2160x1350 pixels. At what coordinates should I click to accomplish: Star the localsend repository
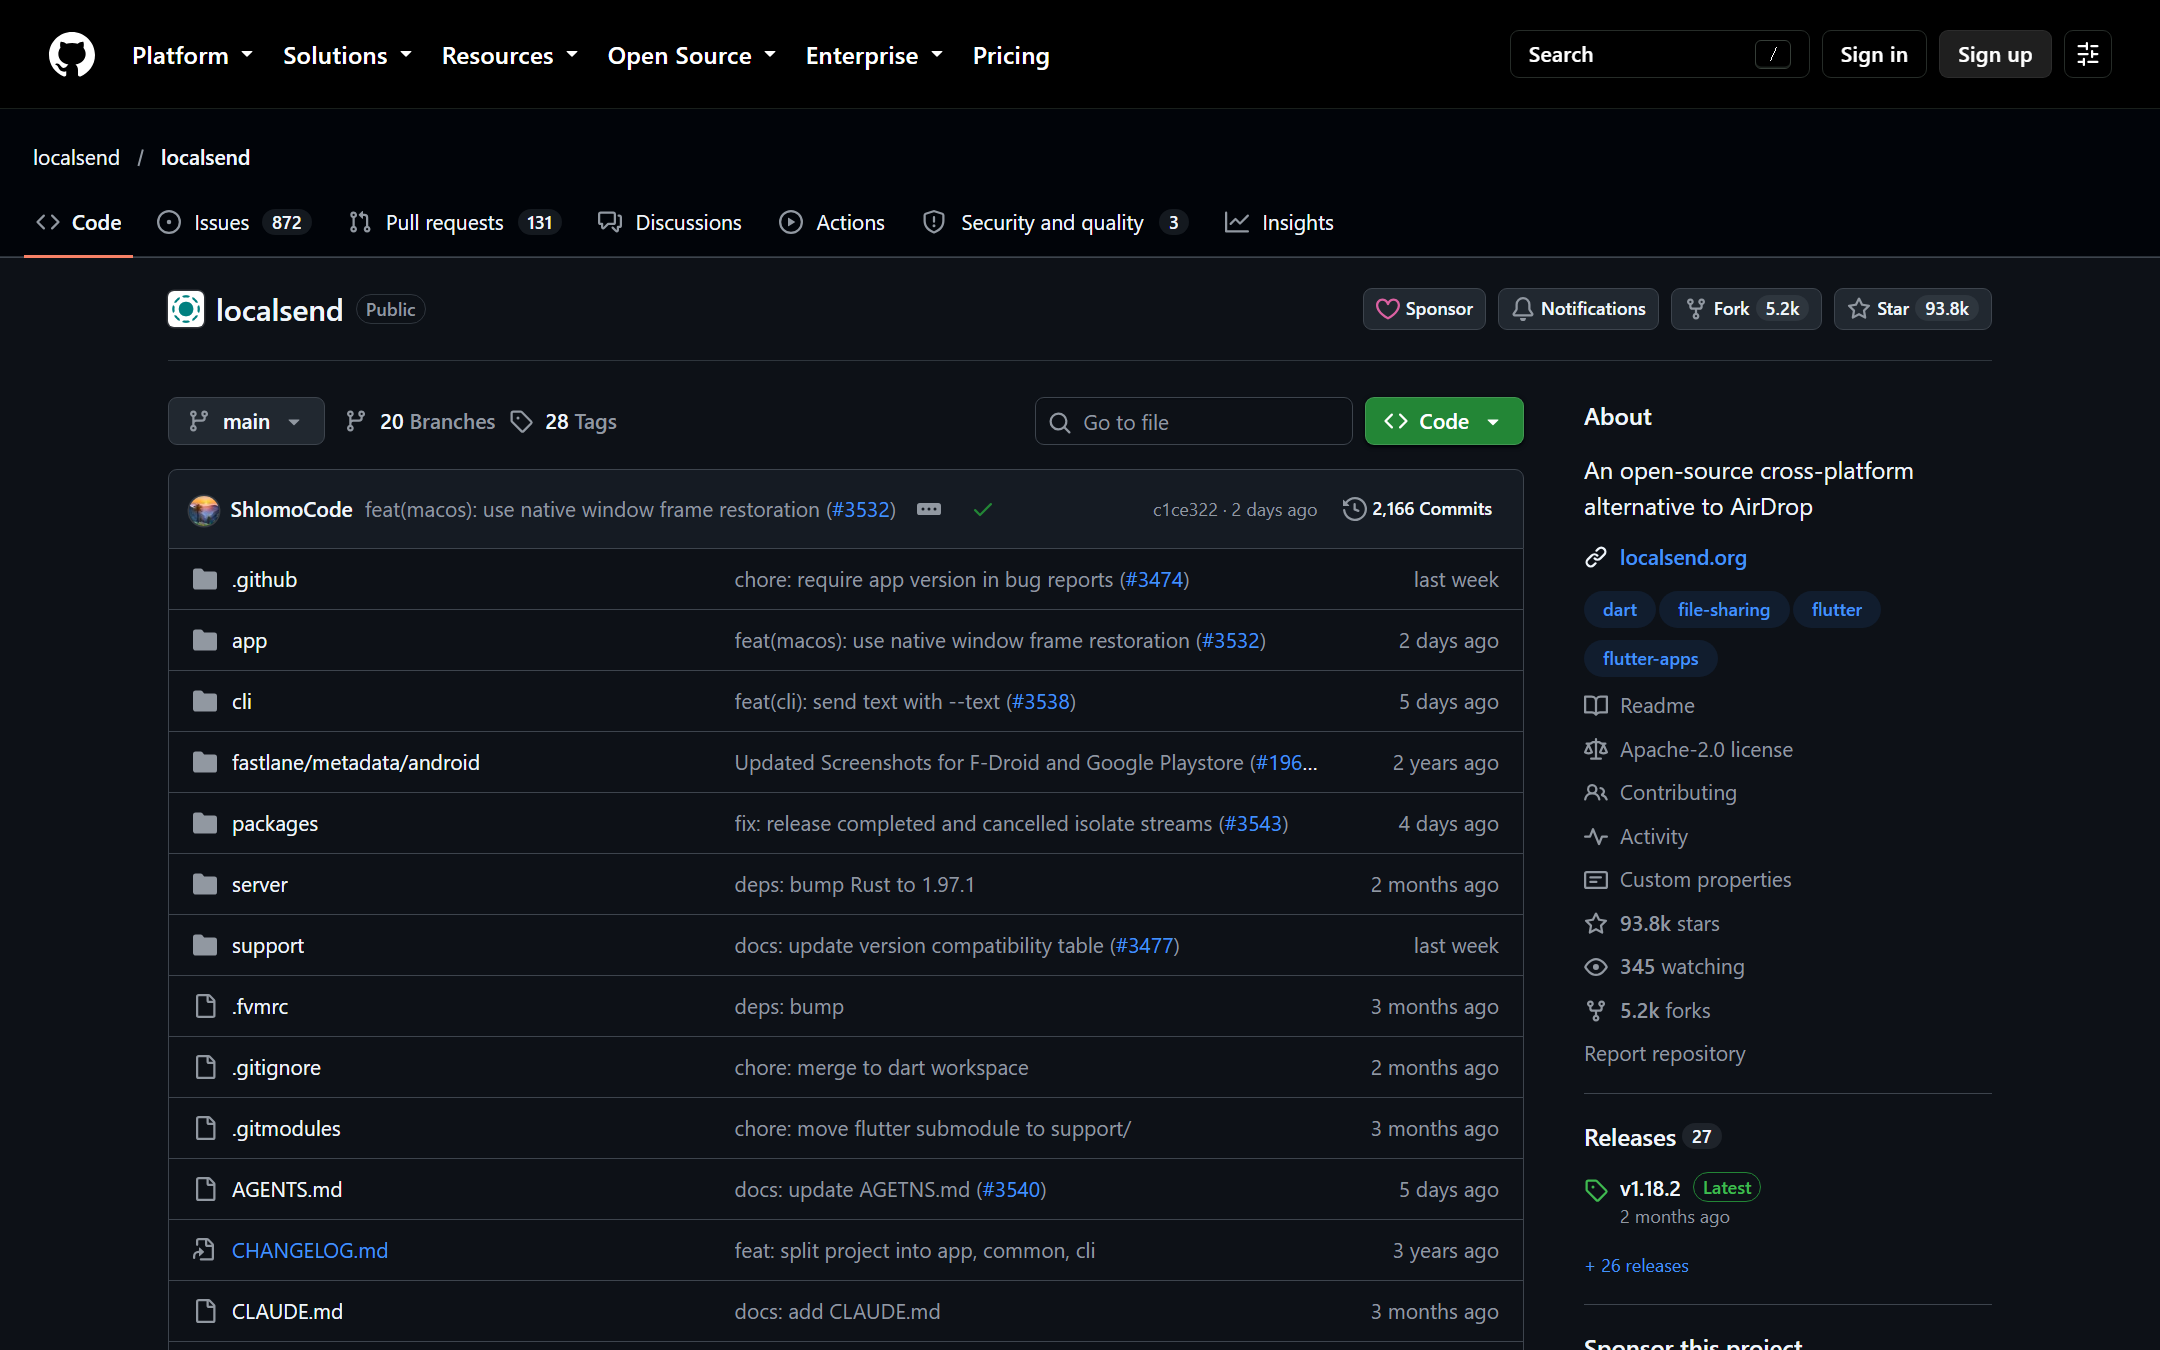click(x=1912, y=309)
